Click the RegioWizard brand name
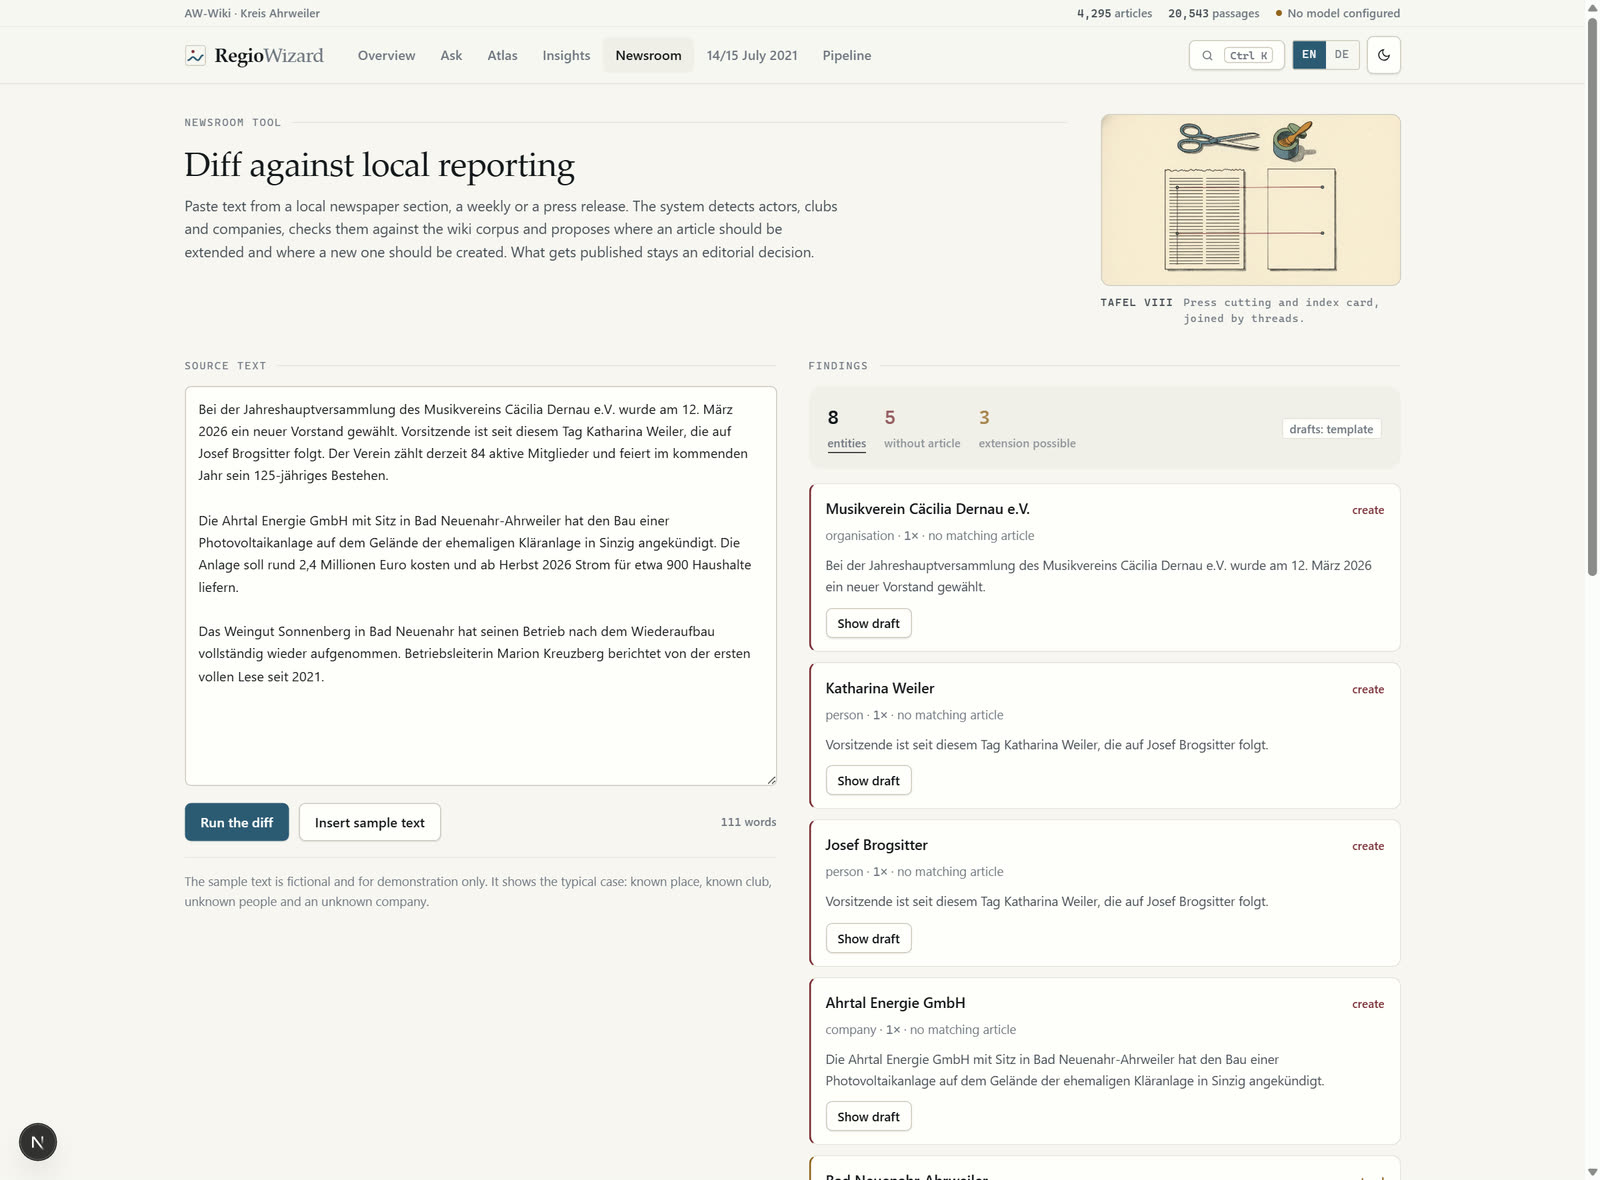Image resolution: width=1600 pixels, height=1180 pixels. 269,55
